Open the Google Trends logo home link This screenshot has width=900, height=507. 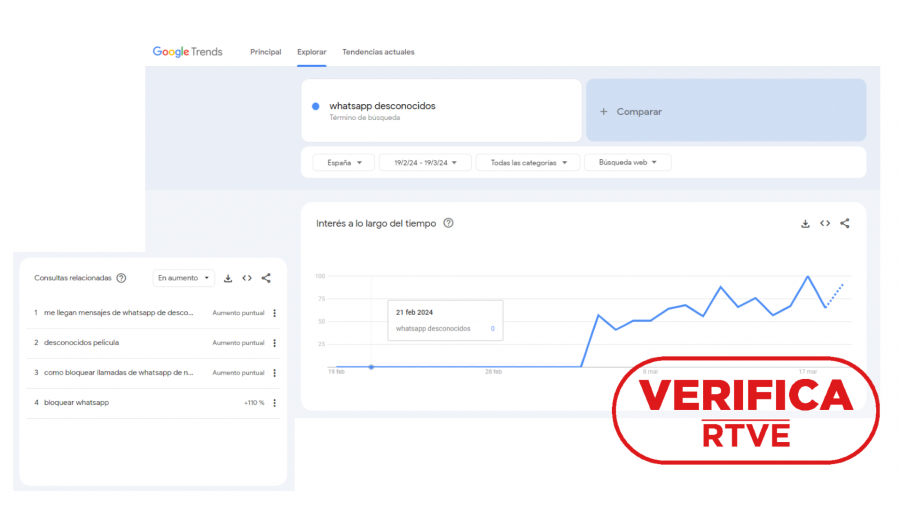point(187,52)
